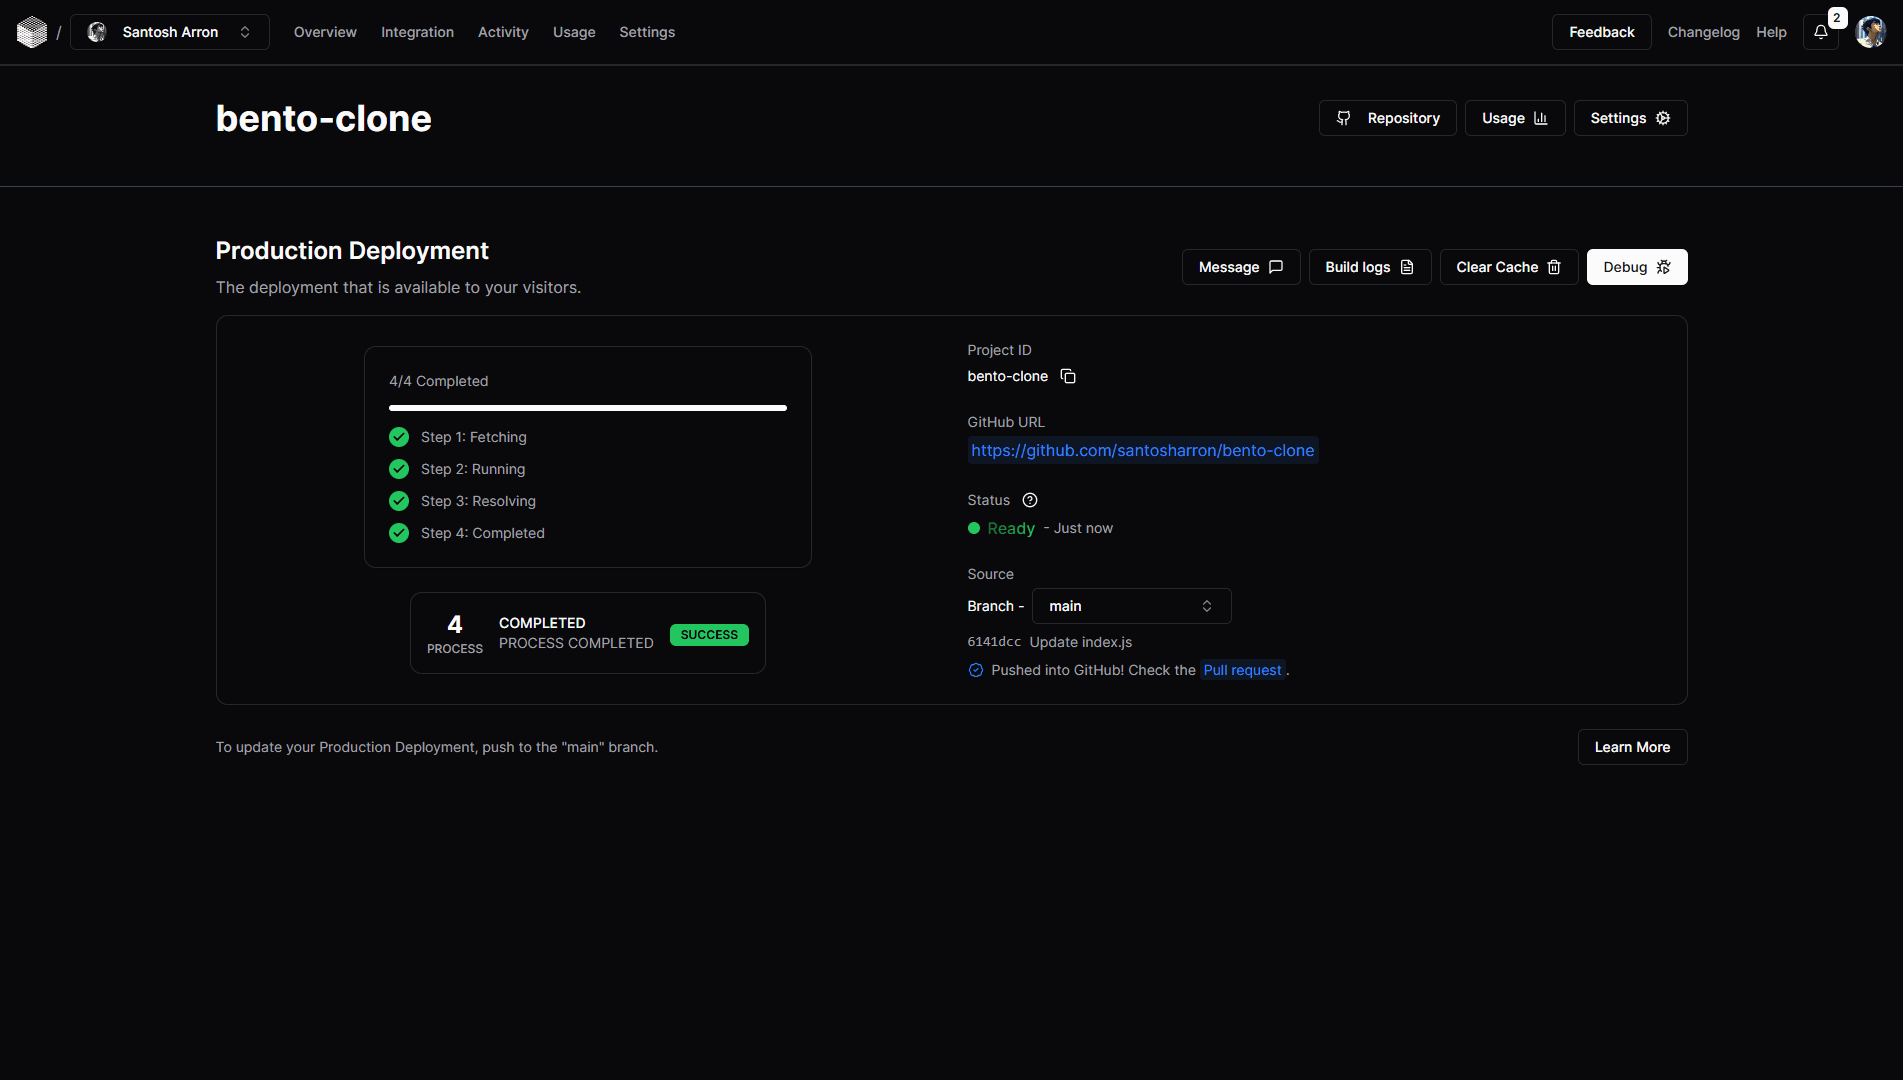1903x1080 pixels.
Task: Go to the Overview tab
Action: point(325,32)
